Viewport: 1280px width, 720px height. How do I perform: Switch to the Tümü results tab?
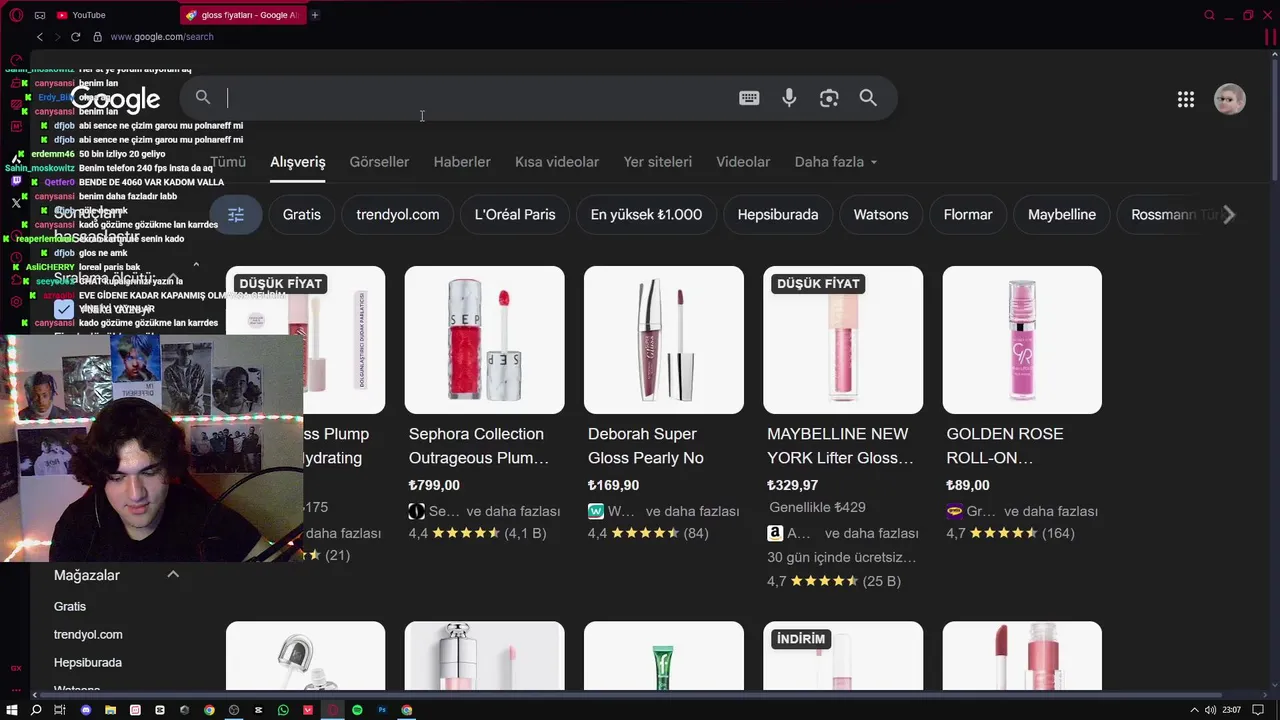tap(228, 162)
